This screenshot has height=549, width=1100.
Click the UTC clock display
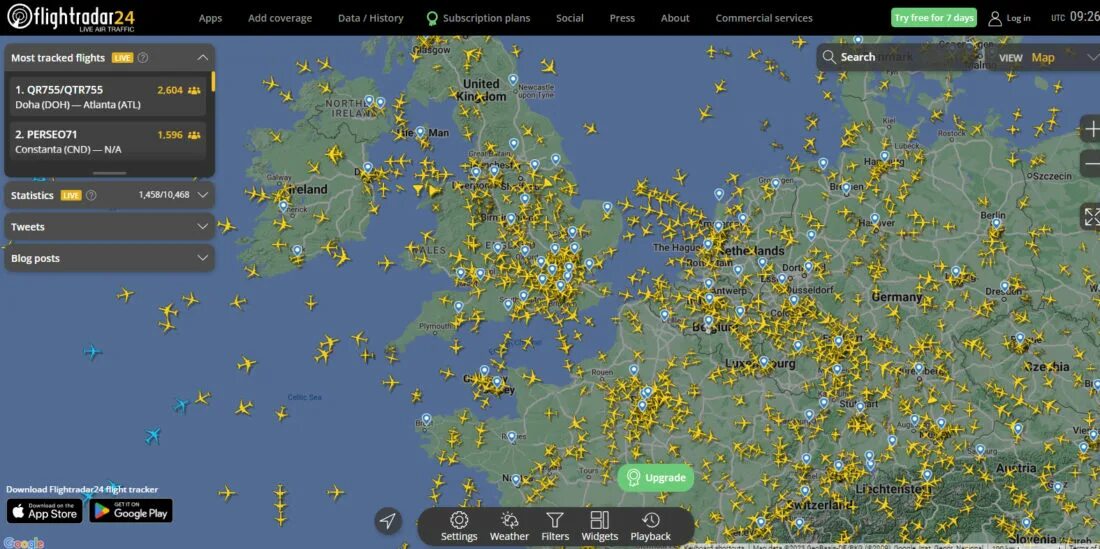click(x=1075, y=18)
